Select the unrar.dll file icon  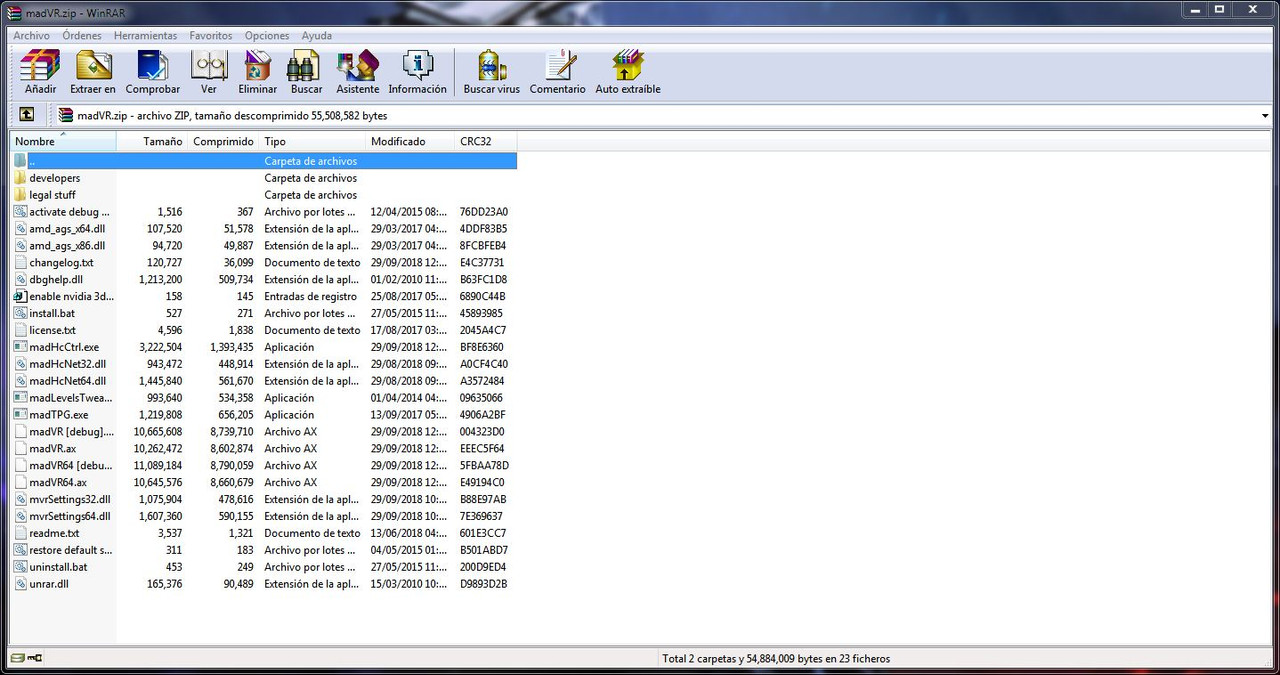20,584
